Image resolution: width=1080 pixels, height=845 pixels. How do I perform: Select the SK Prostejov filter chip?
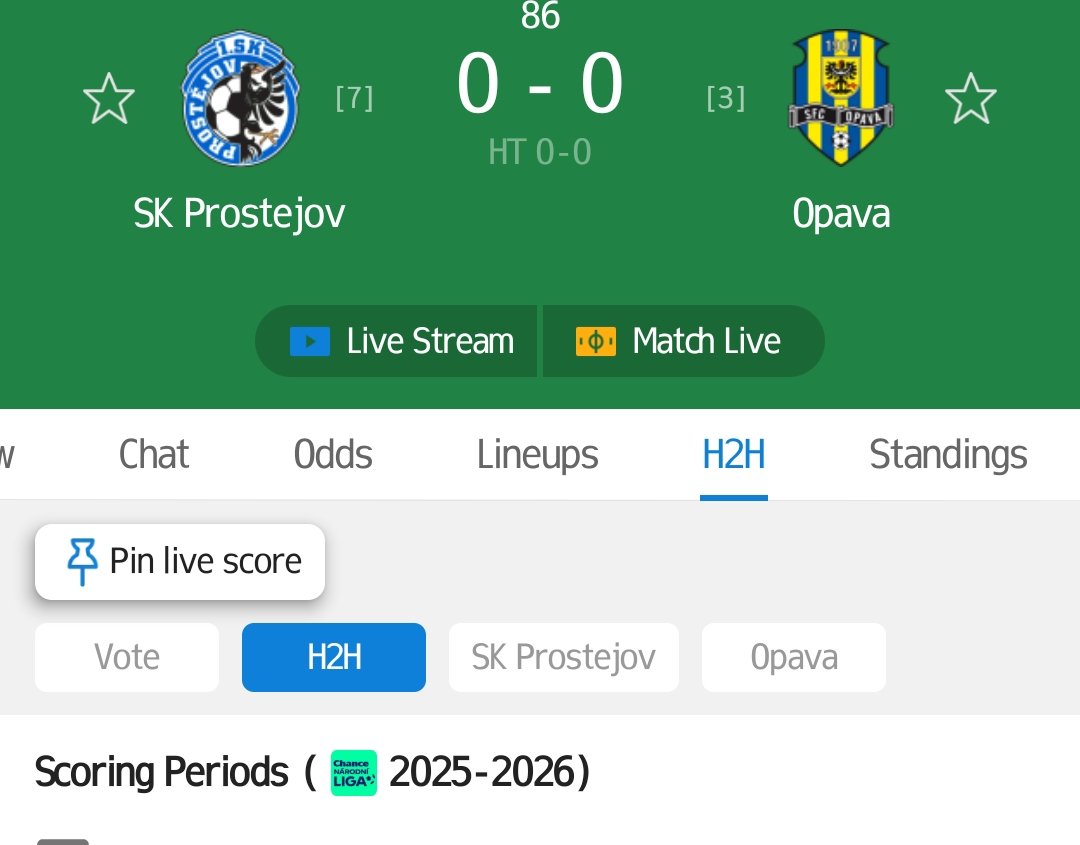[563, 657]
